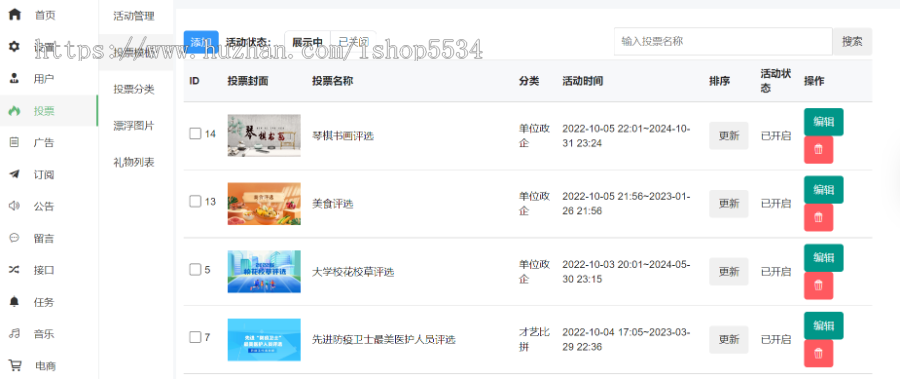900x379 pixels.
Task: Delete 美食评选 with trash icon
Action: coord(818,218)
